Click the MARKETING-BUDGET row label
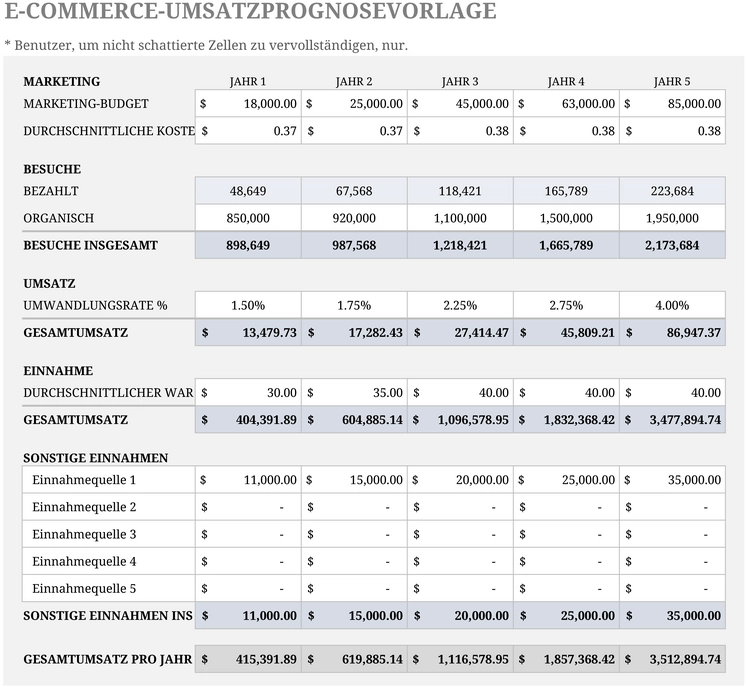Screen dimensions: 746x687 pos(86,104)
